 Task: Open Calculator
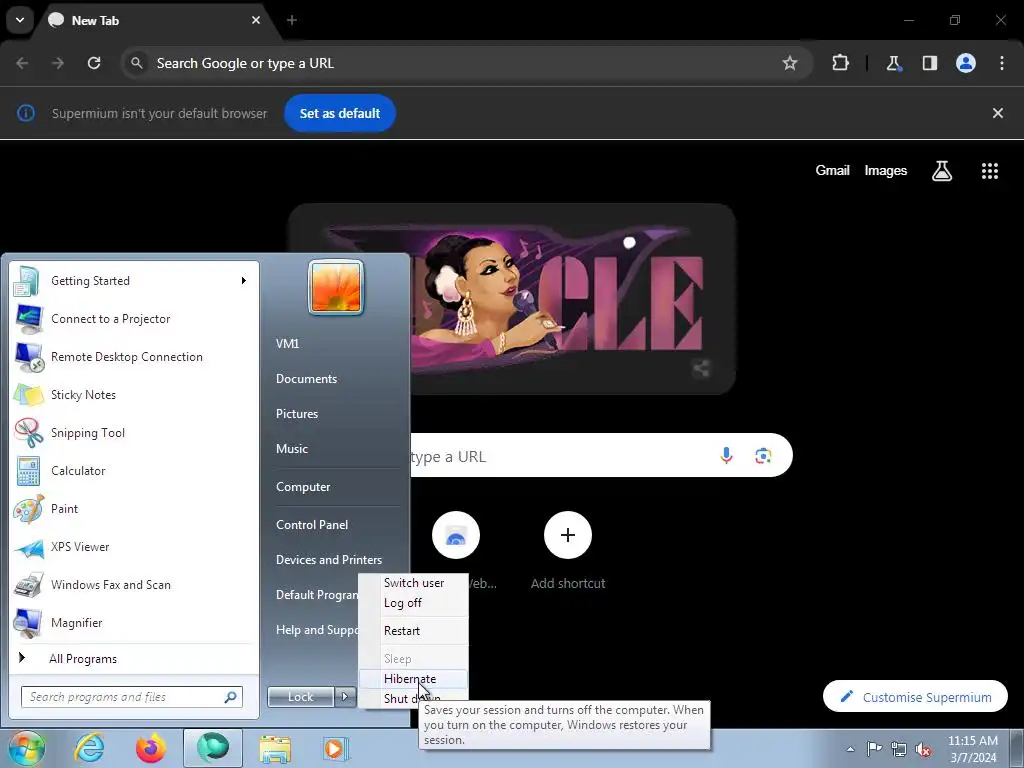[133, 471]
